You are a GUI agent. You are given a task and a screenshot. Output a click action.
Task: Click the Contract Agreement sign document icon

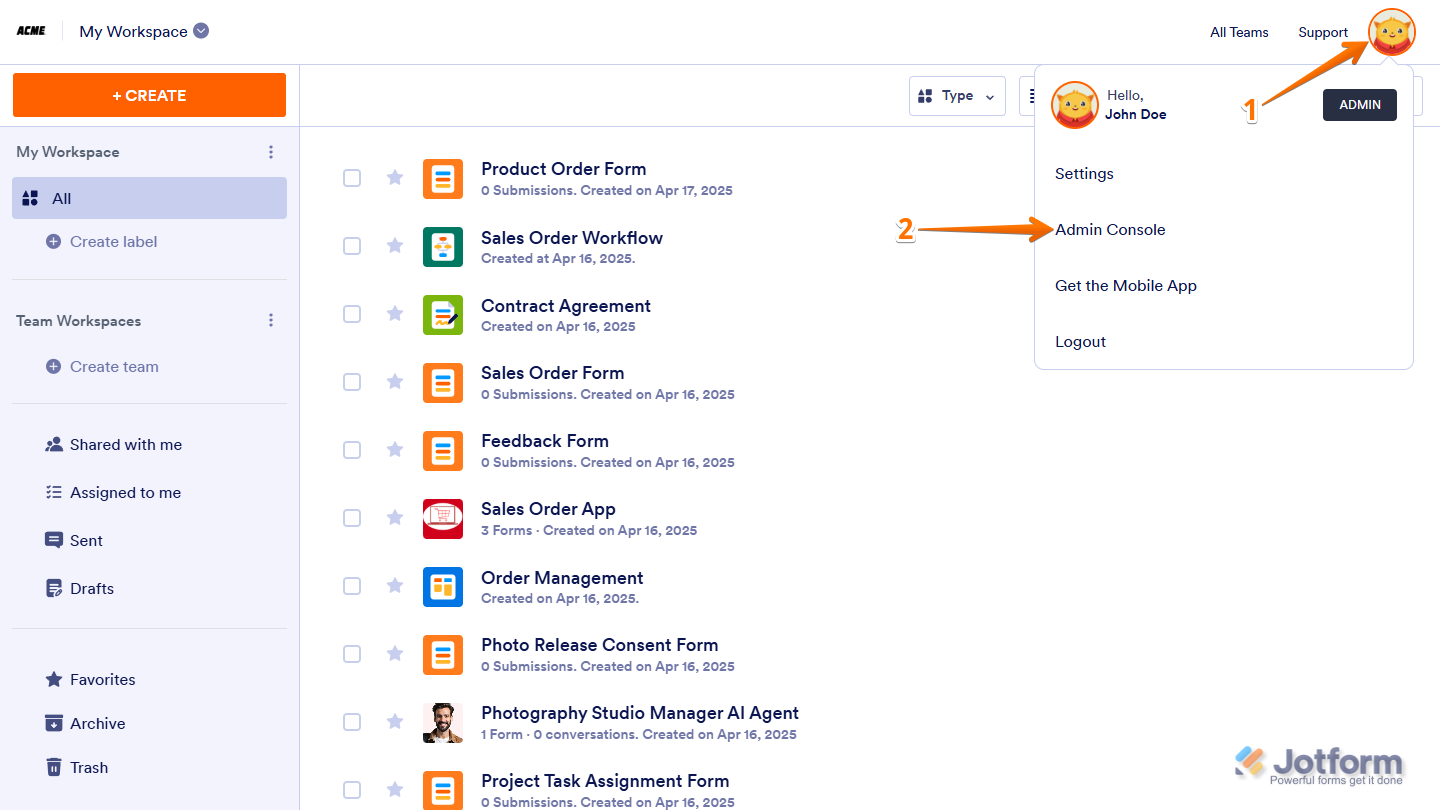(443, 315)
